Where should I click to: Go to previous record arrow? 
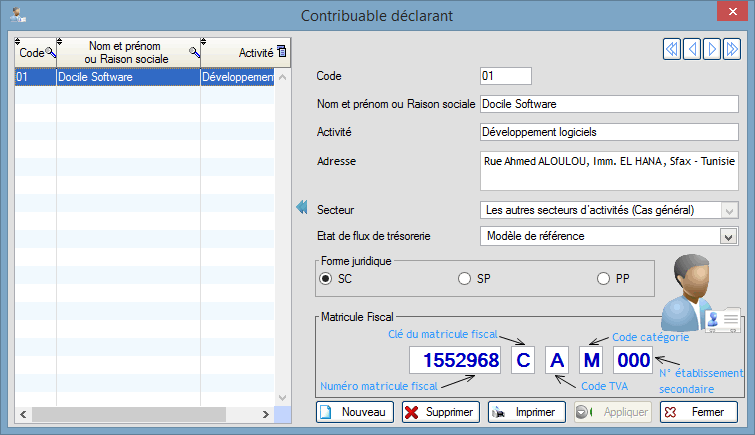pyautogui.click(x=692, y=49)
